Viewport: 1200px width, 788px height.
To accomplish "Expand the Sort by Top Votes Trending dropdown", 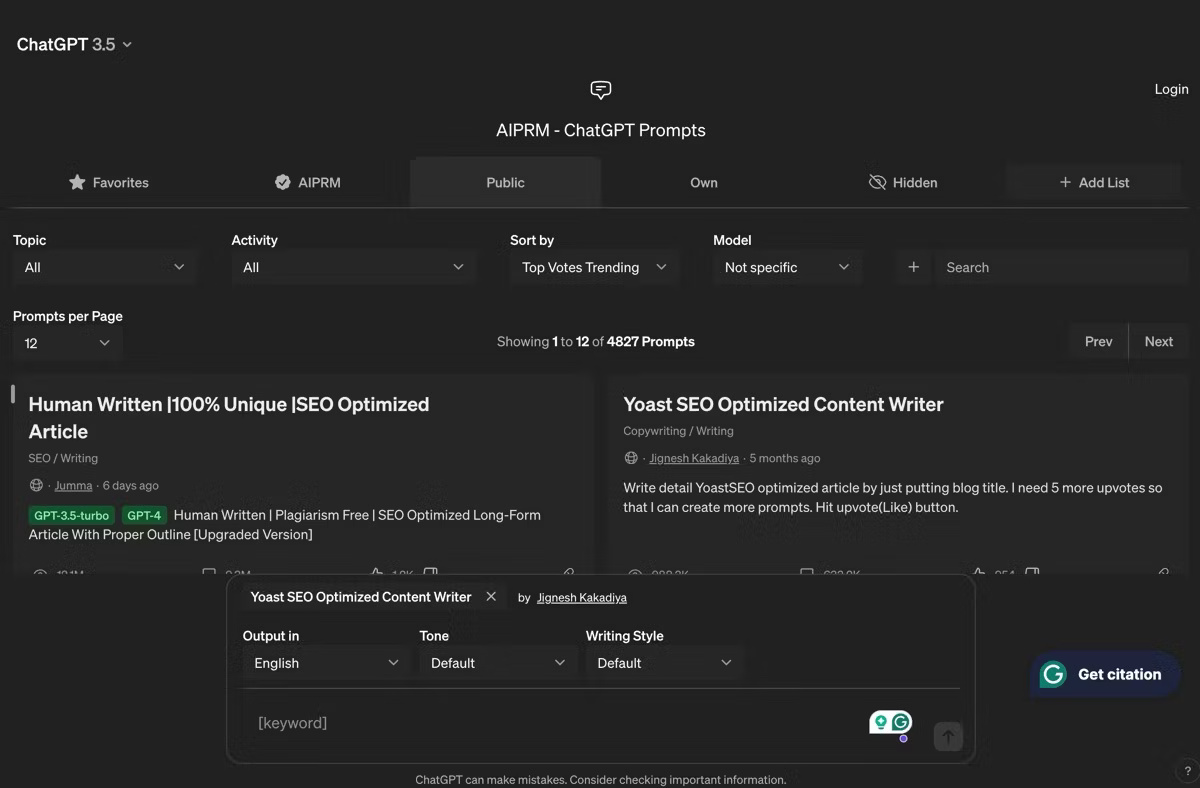I will coord(592,267).
